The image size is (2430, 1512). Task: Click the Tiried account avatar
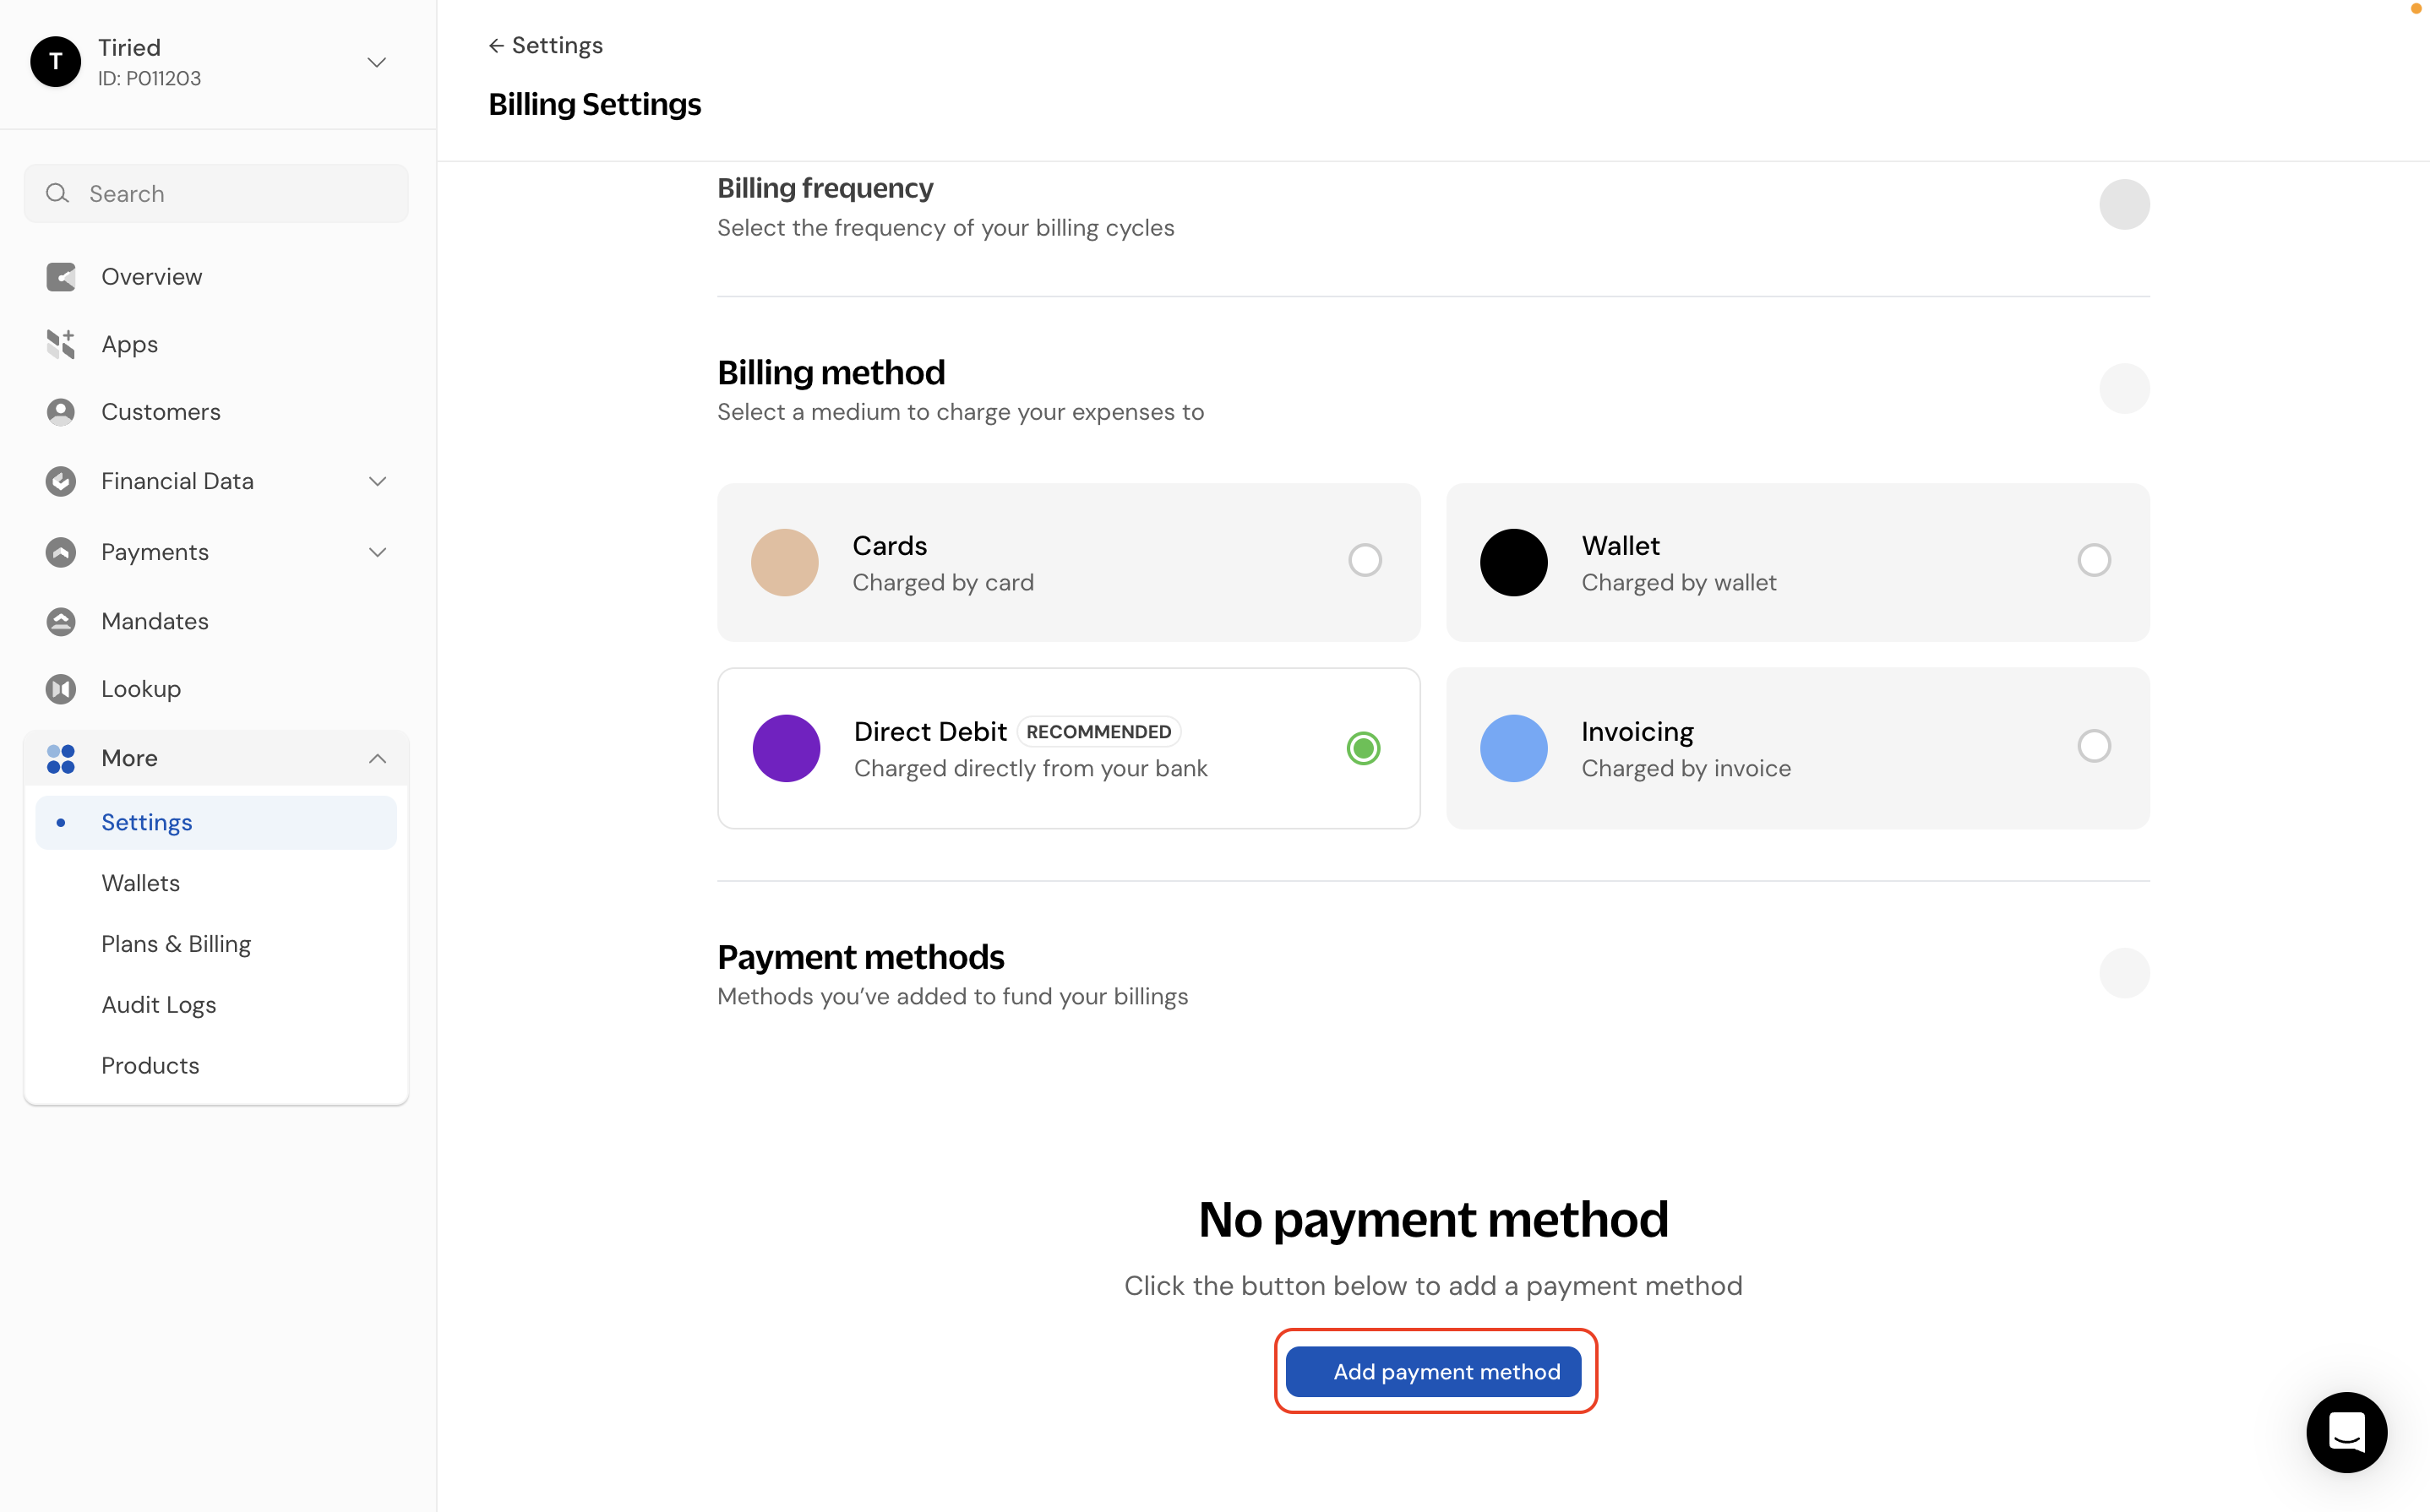56,62
